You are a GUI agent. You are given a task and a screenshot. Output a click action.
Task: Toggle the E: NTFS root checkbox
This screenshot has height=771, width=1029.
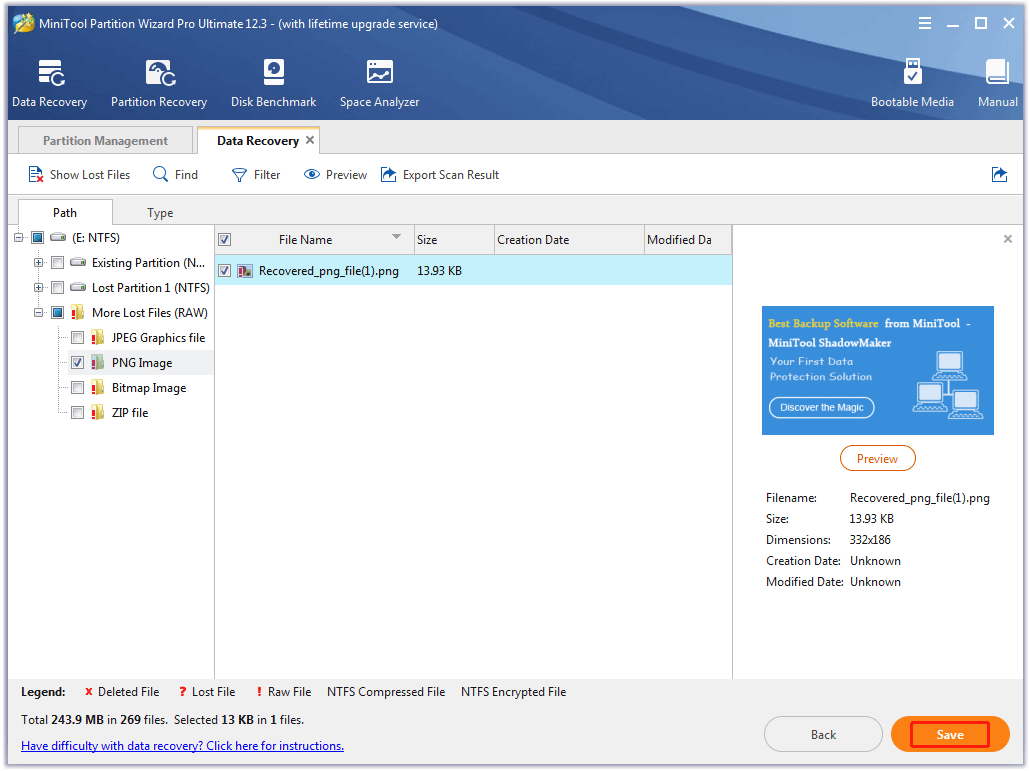(38, 237)
